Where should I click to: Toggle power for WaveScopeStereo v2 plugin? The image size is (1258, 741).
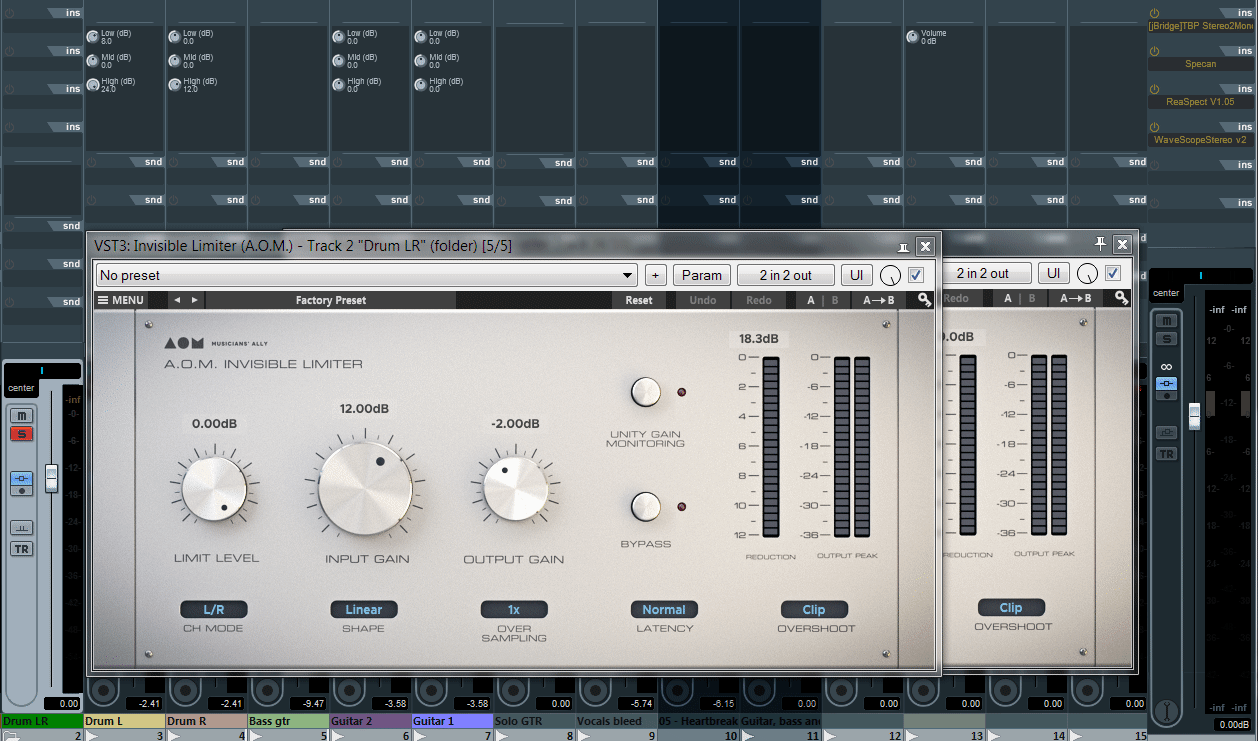pos(1154,127)
